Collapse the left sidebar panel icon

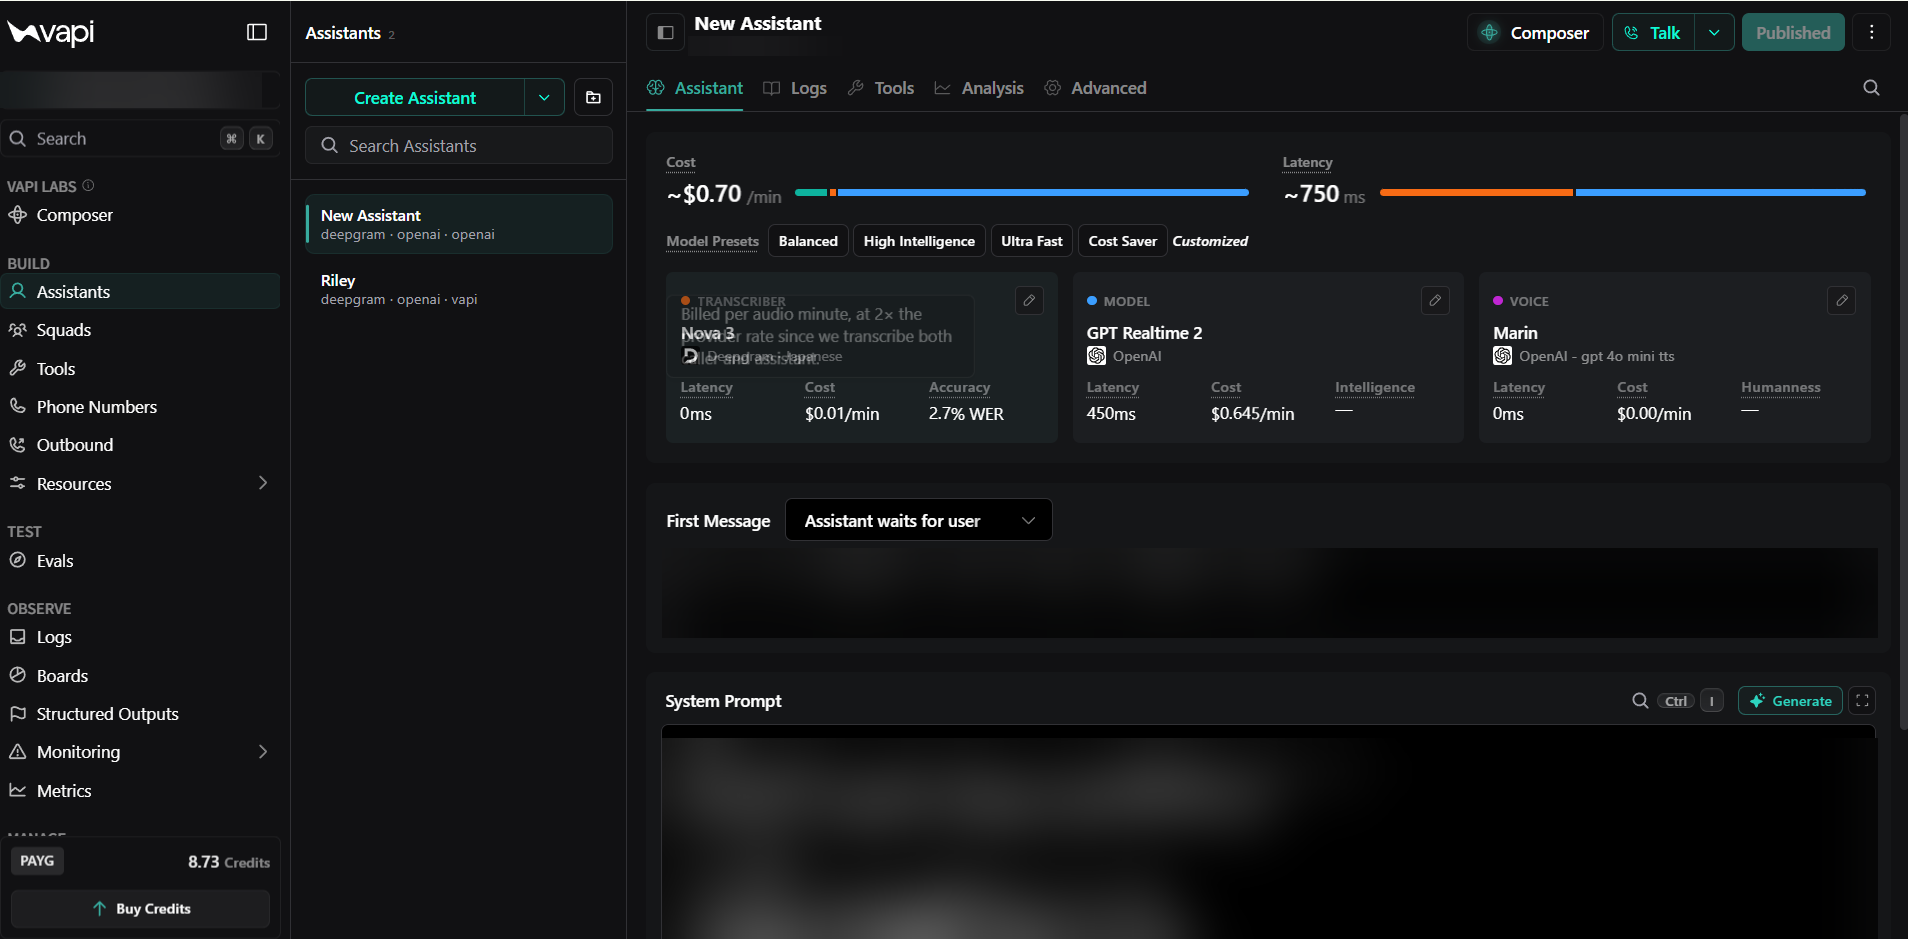257,32
